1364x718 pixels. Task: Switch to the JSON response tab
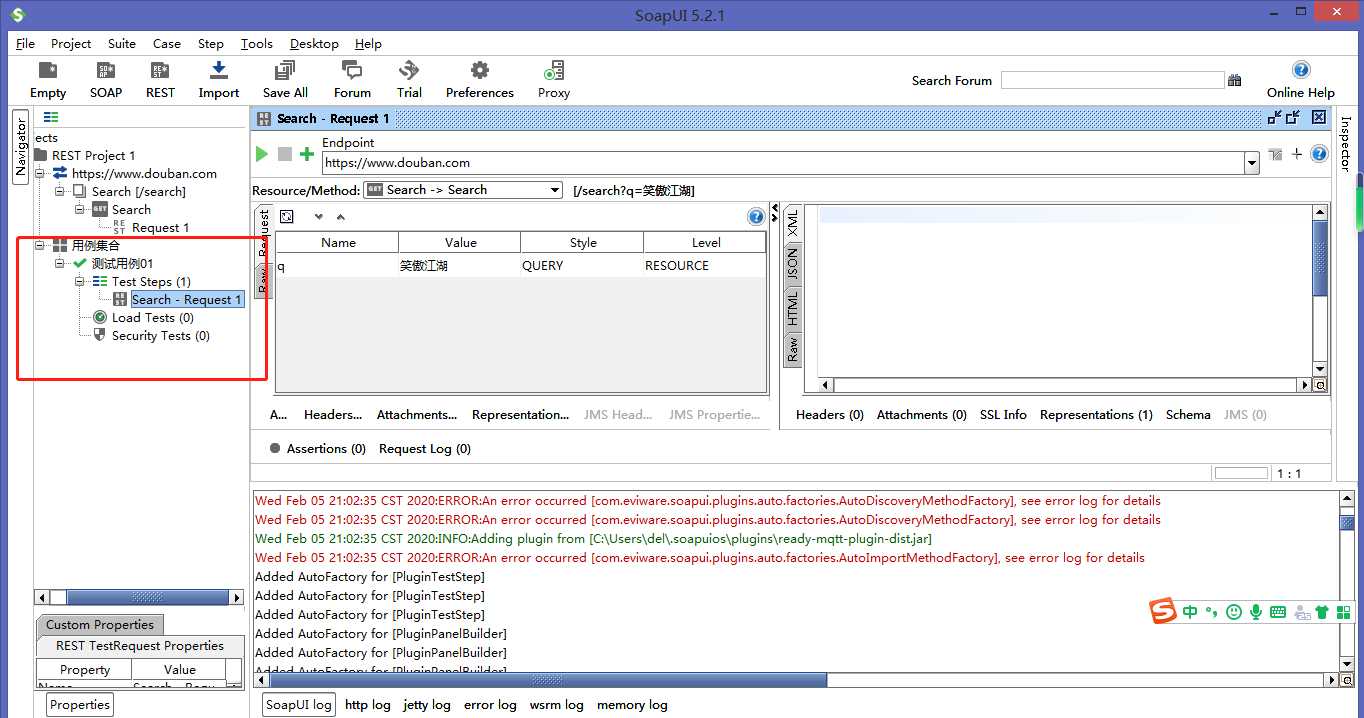click(793, 264)
